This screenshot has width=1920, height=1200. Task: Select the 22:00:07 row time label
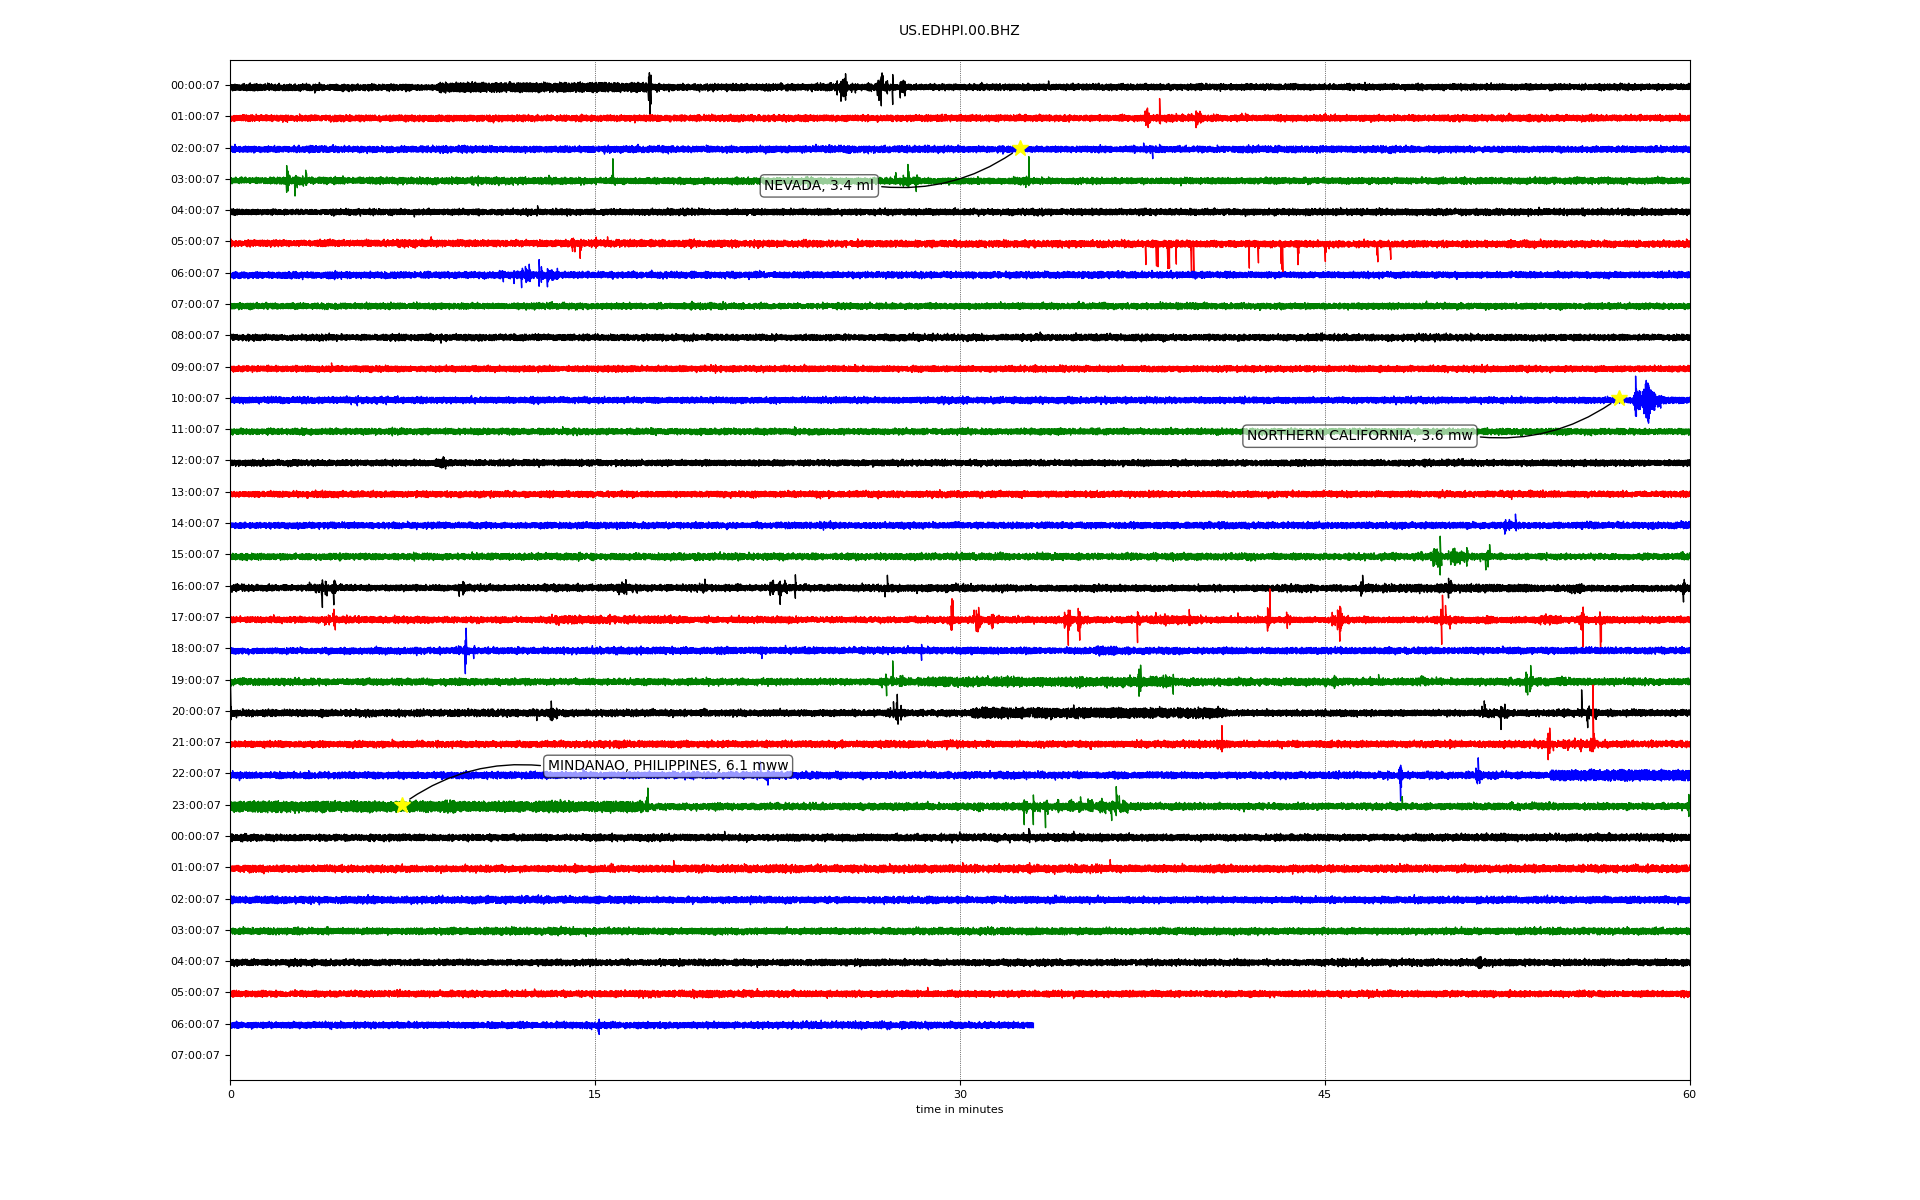tap(195, 774)
